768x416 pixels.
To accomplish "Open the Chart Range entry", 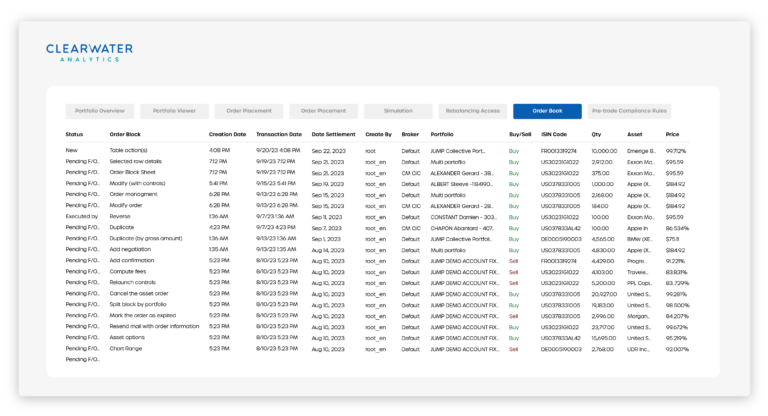I will (127, 348).
